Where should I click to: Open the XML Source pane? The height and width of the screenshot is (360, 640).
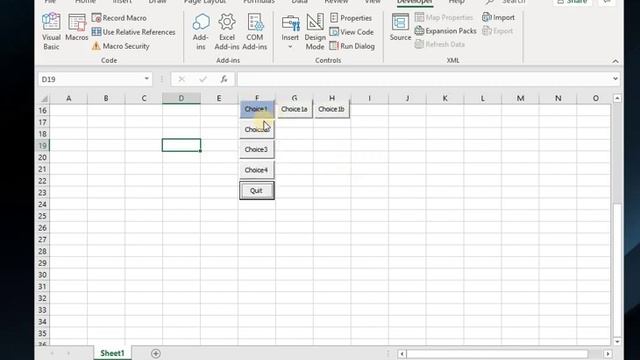(400, 27)
